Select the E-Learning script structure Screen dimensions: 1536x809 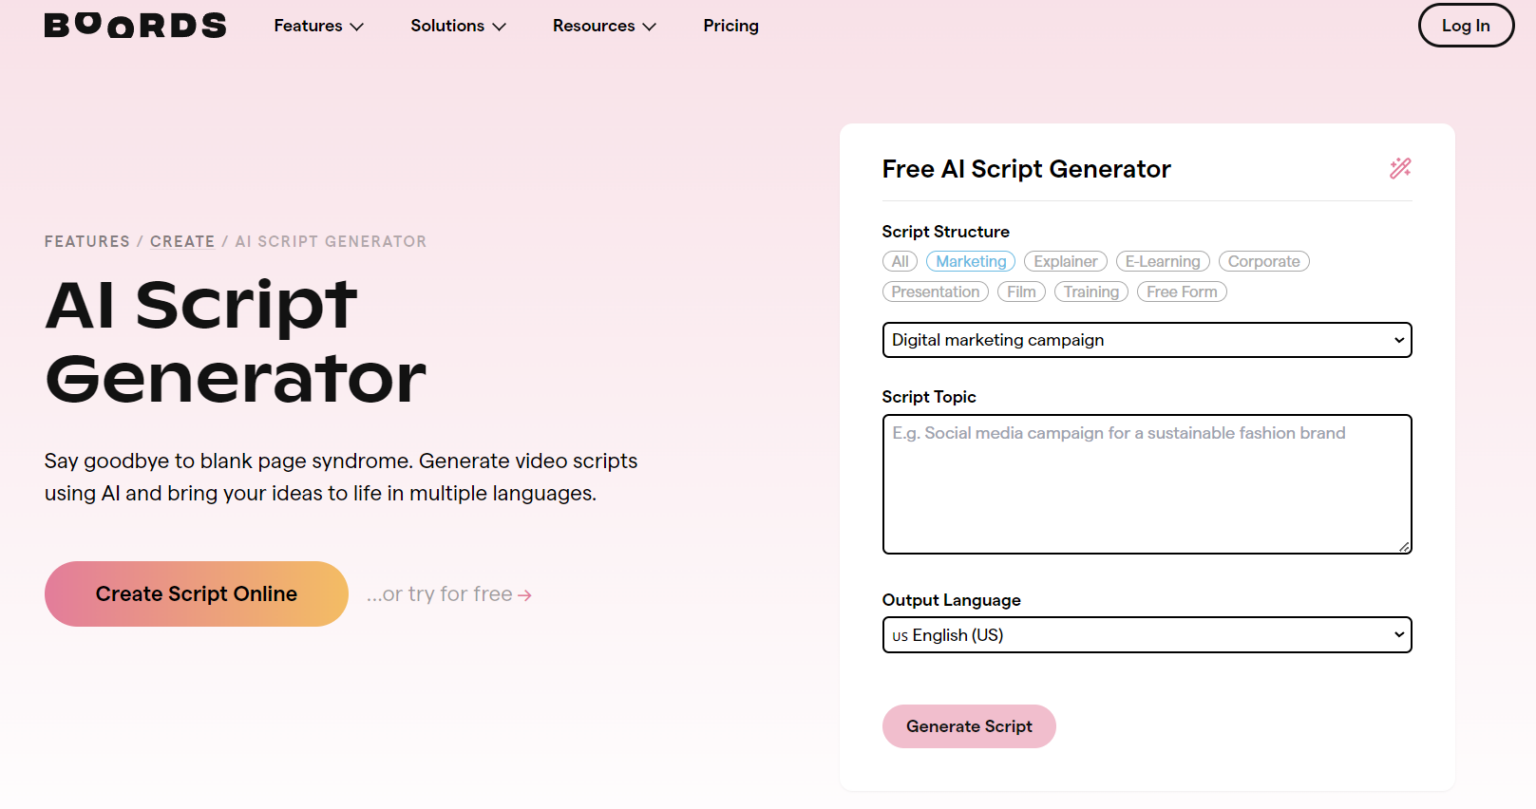[1162, 261]
